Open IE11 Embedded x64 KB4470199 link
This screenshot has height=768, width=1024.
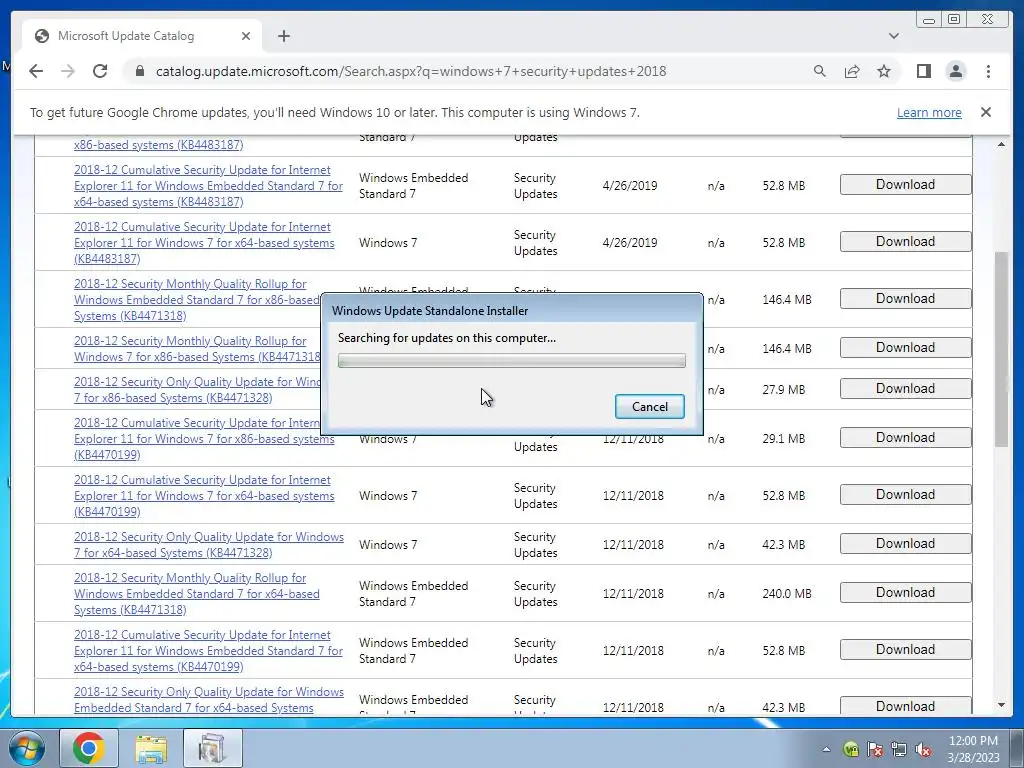[208, 650]
